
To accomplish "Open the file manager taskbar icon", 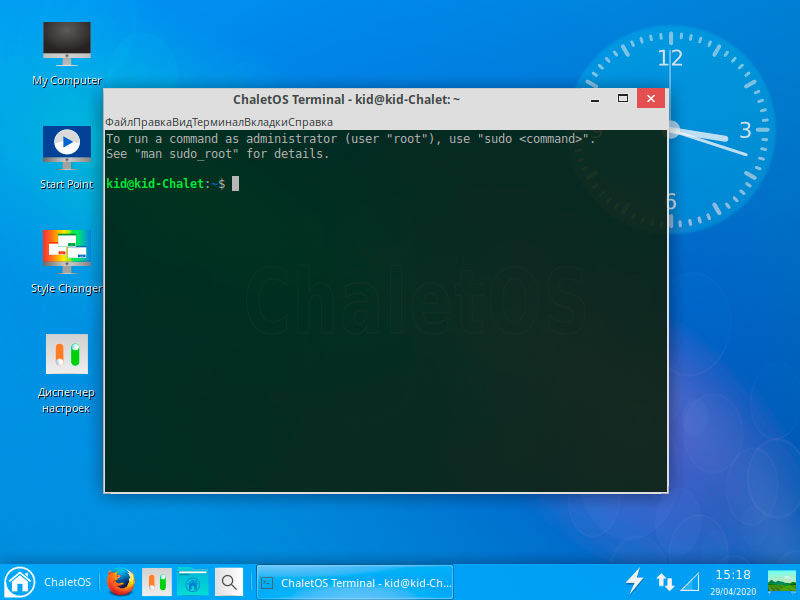I will pyautogui.click(x=192, y=581).
